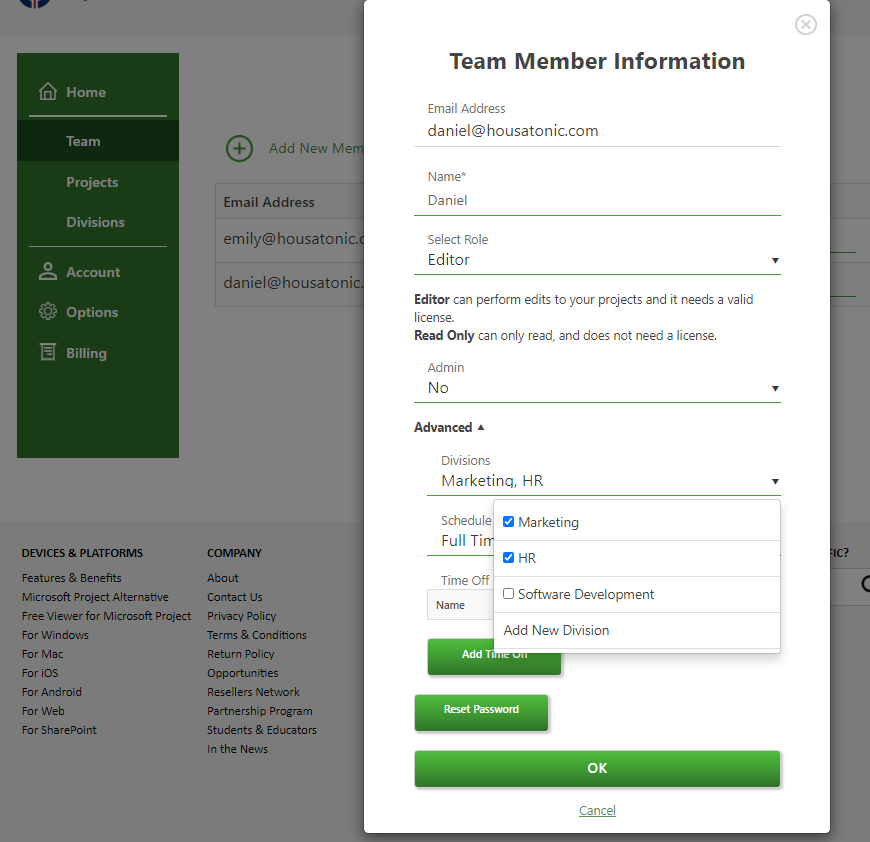Confirm changes with the OK button

(597, 768)
